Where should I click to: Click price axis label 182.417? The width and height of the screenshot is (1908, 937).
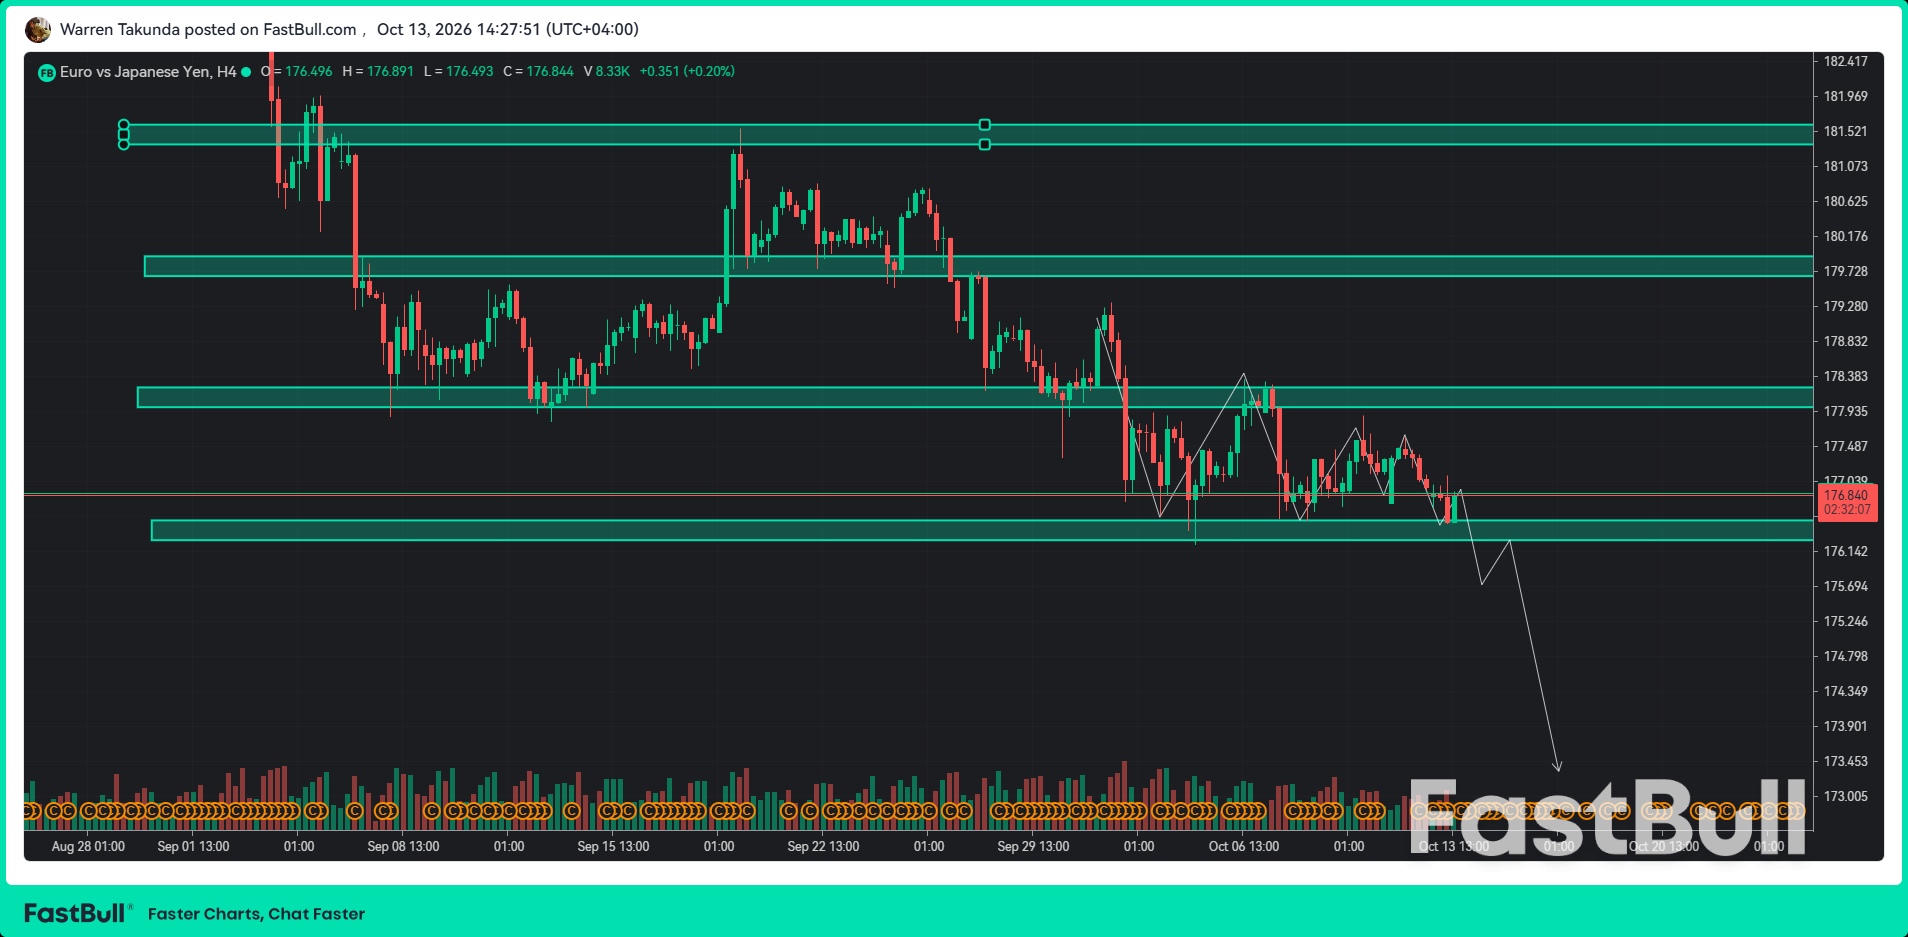point(1846,62)
